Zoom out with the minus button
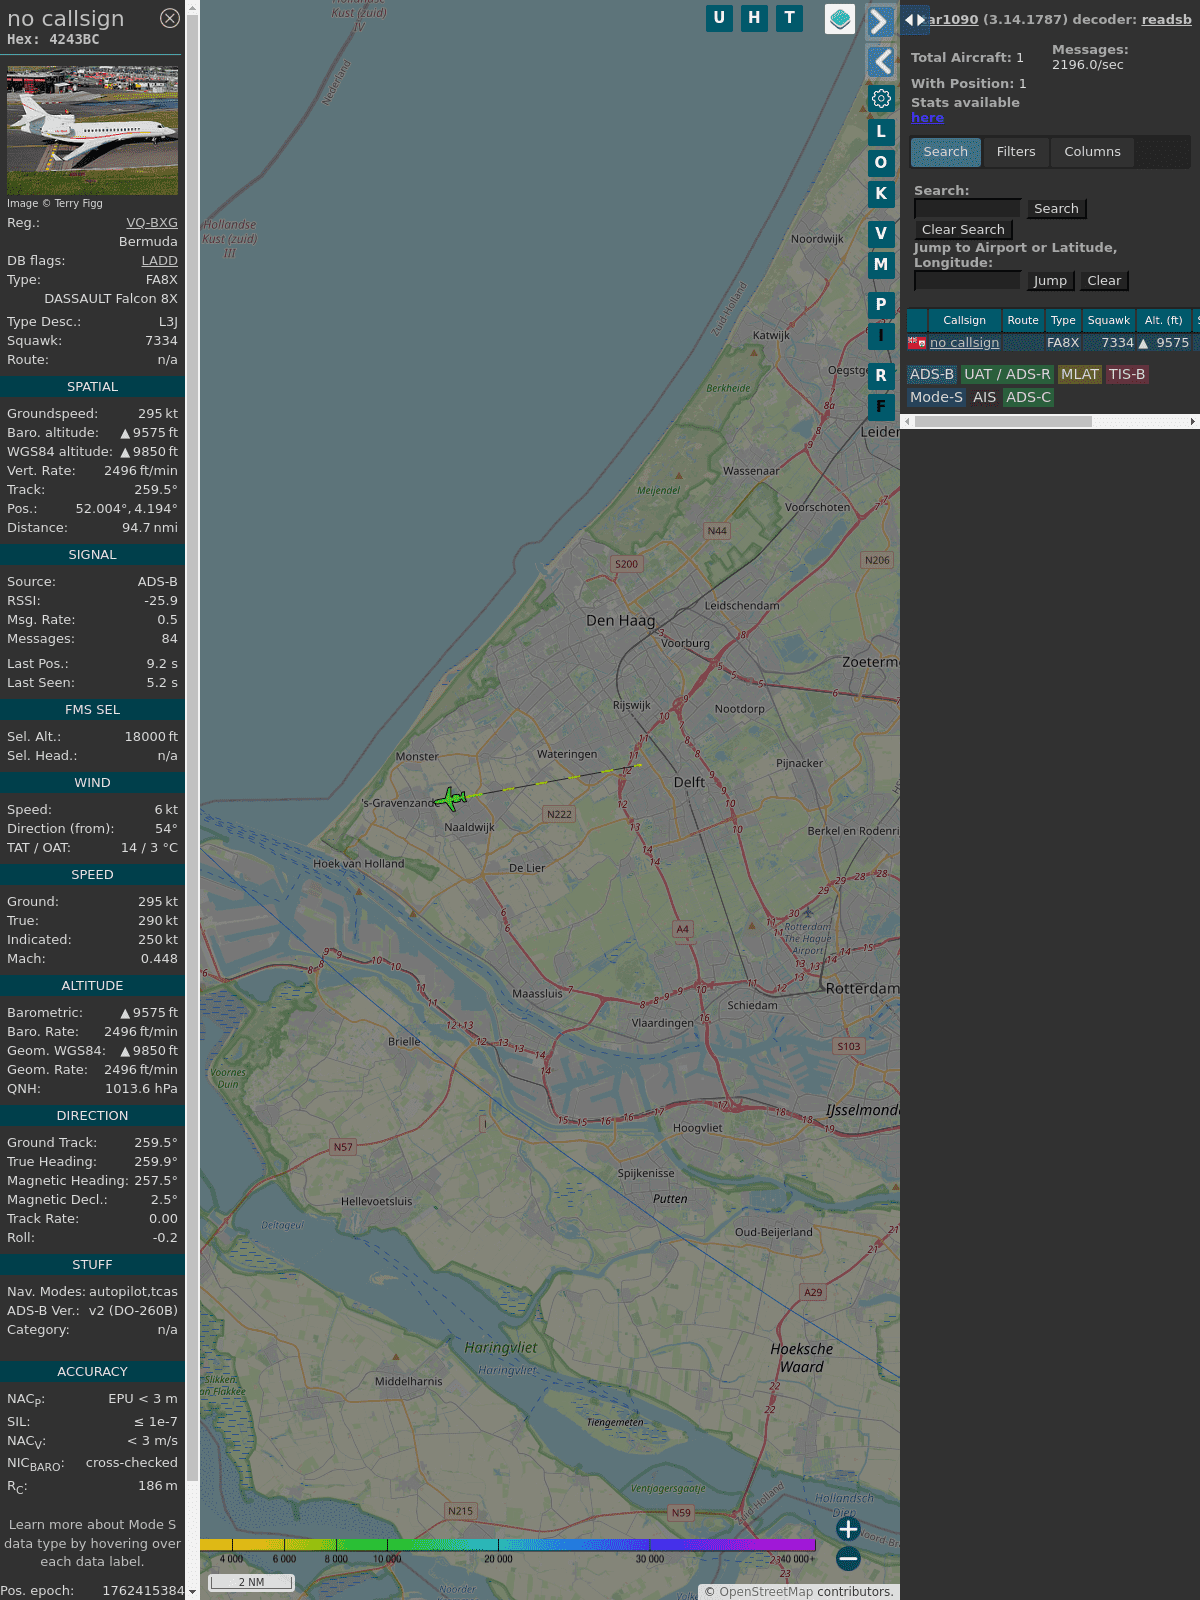Viewport: 1200px width, 1600px height. 848,1558
